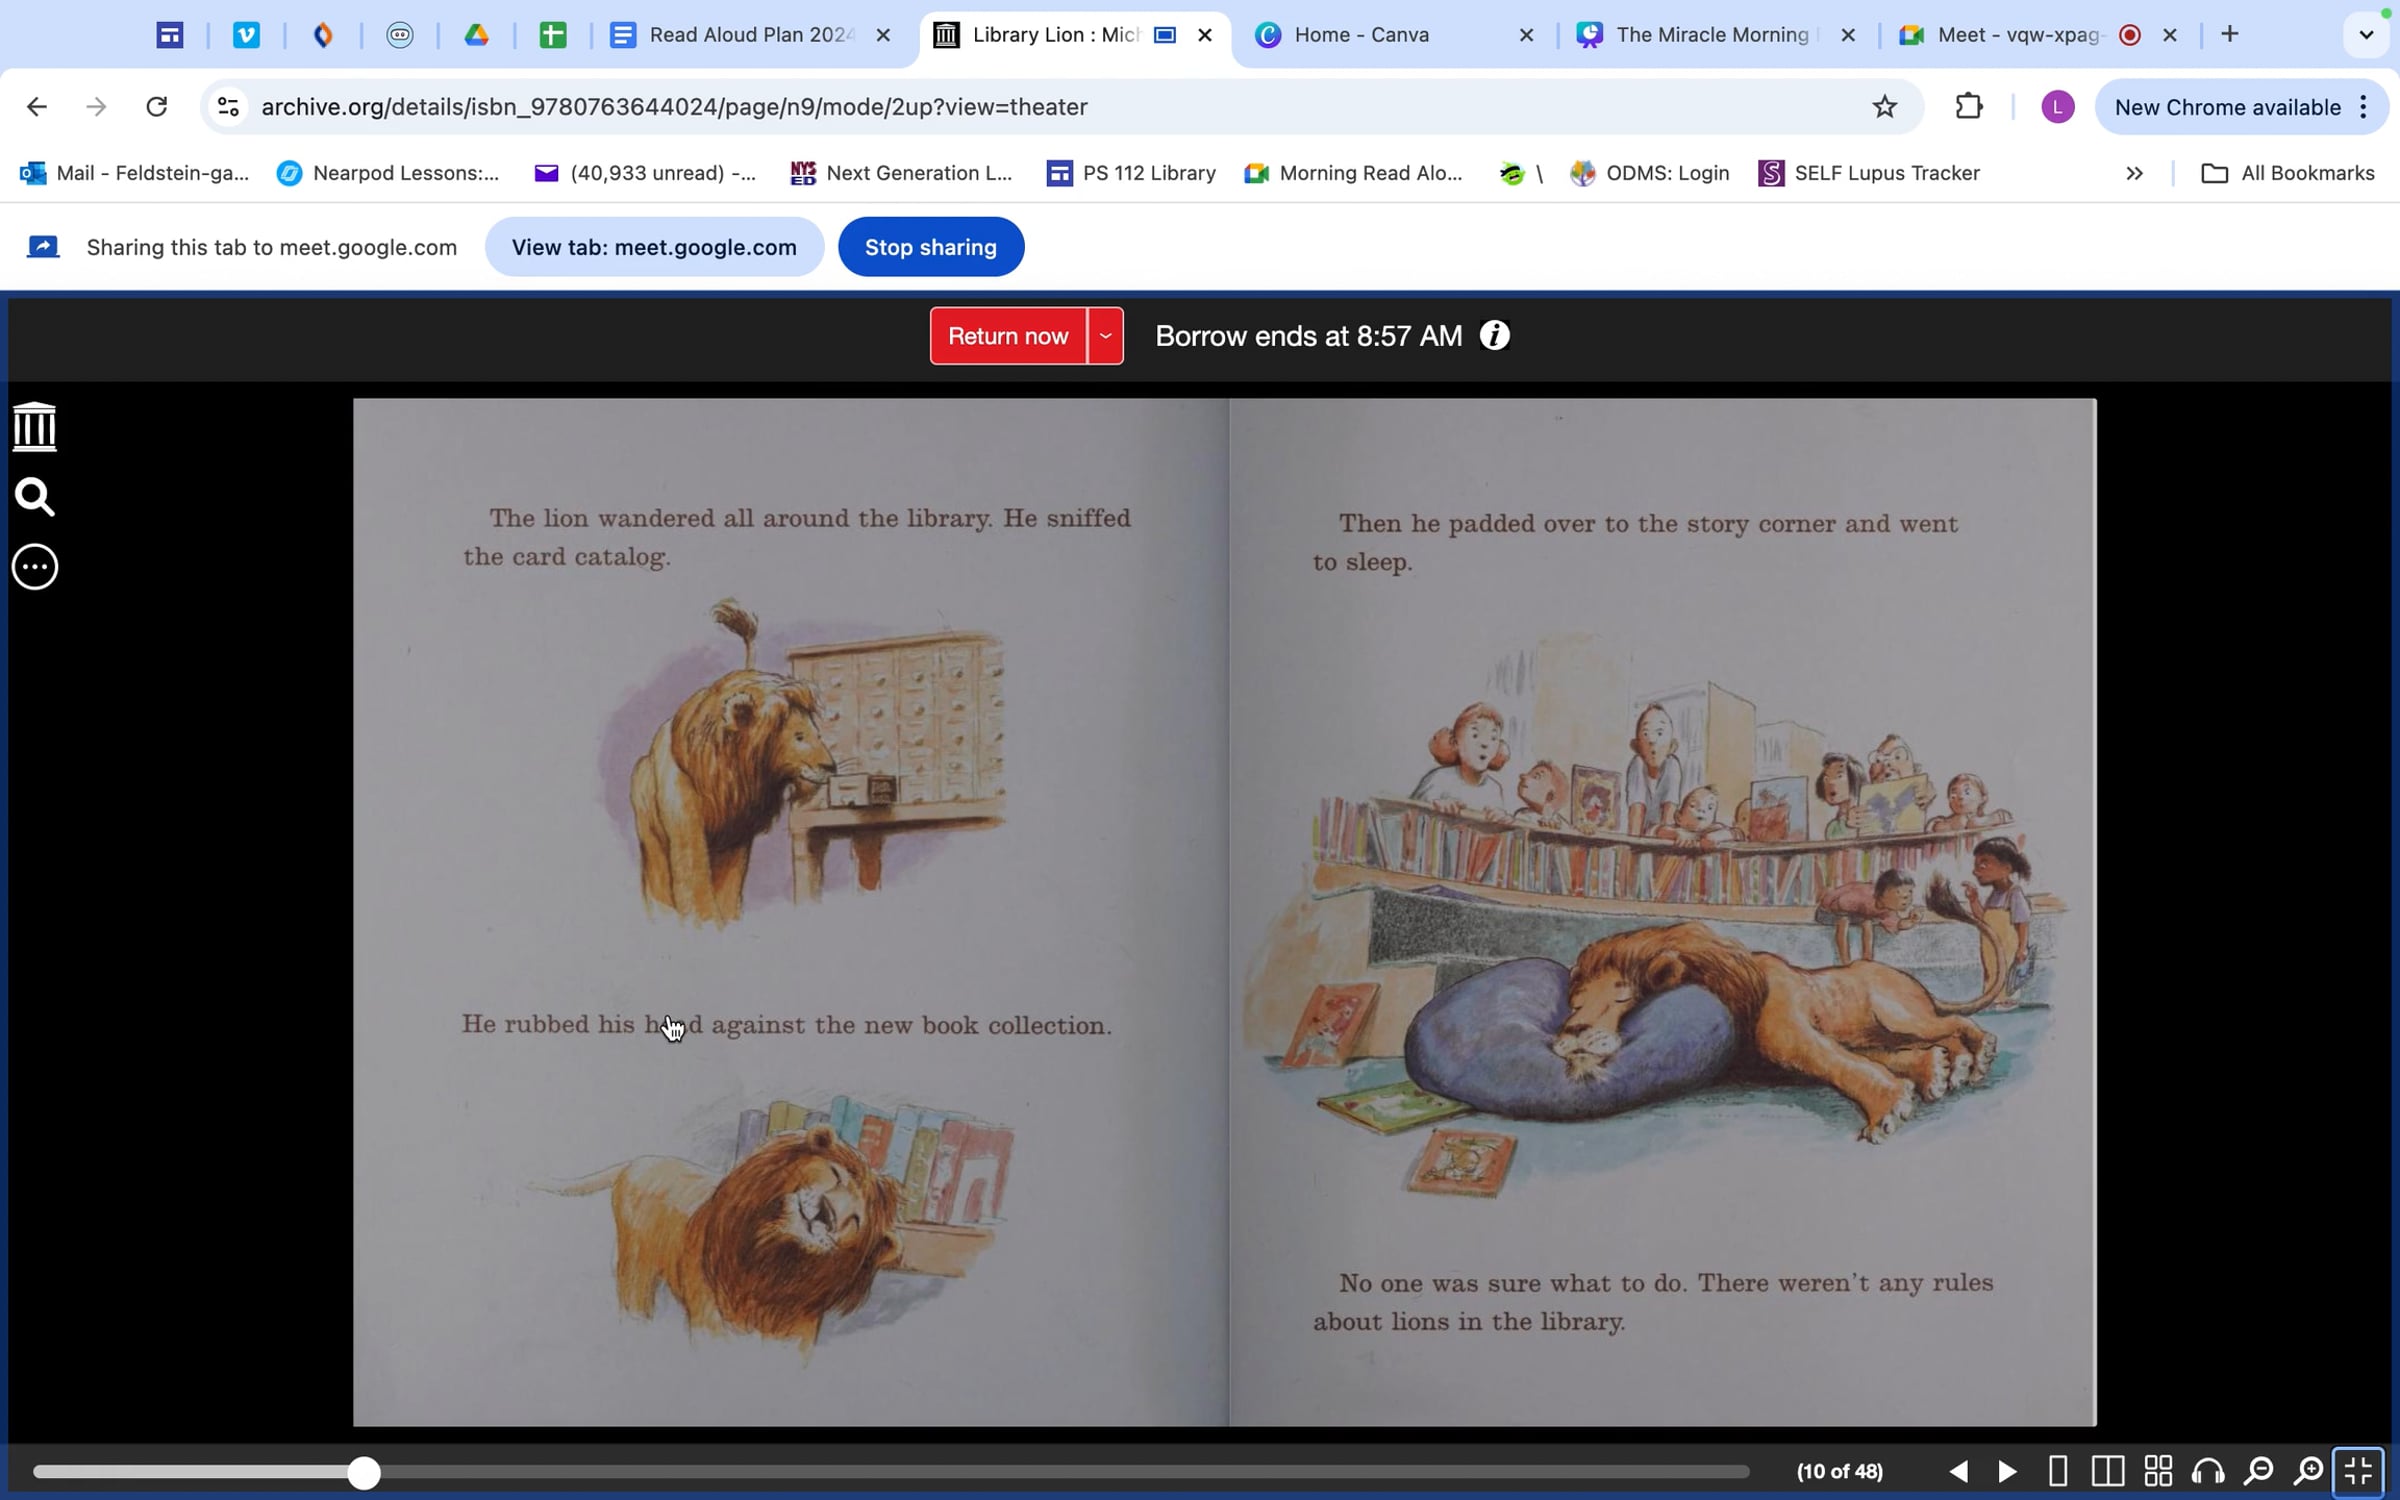
Task: Zoom in on the book
Action: coord(2308,1471)
